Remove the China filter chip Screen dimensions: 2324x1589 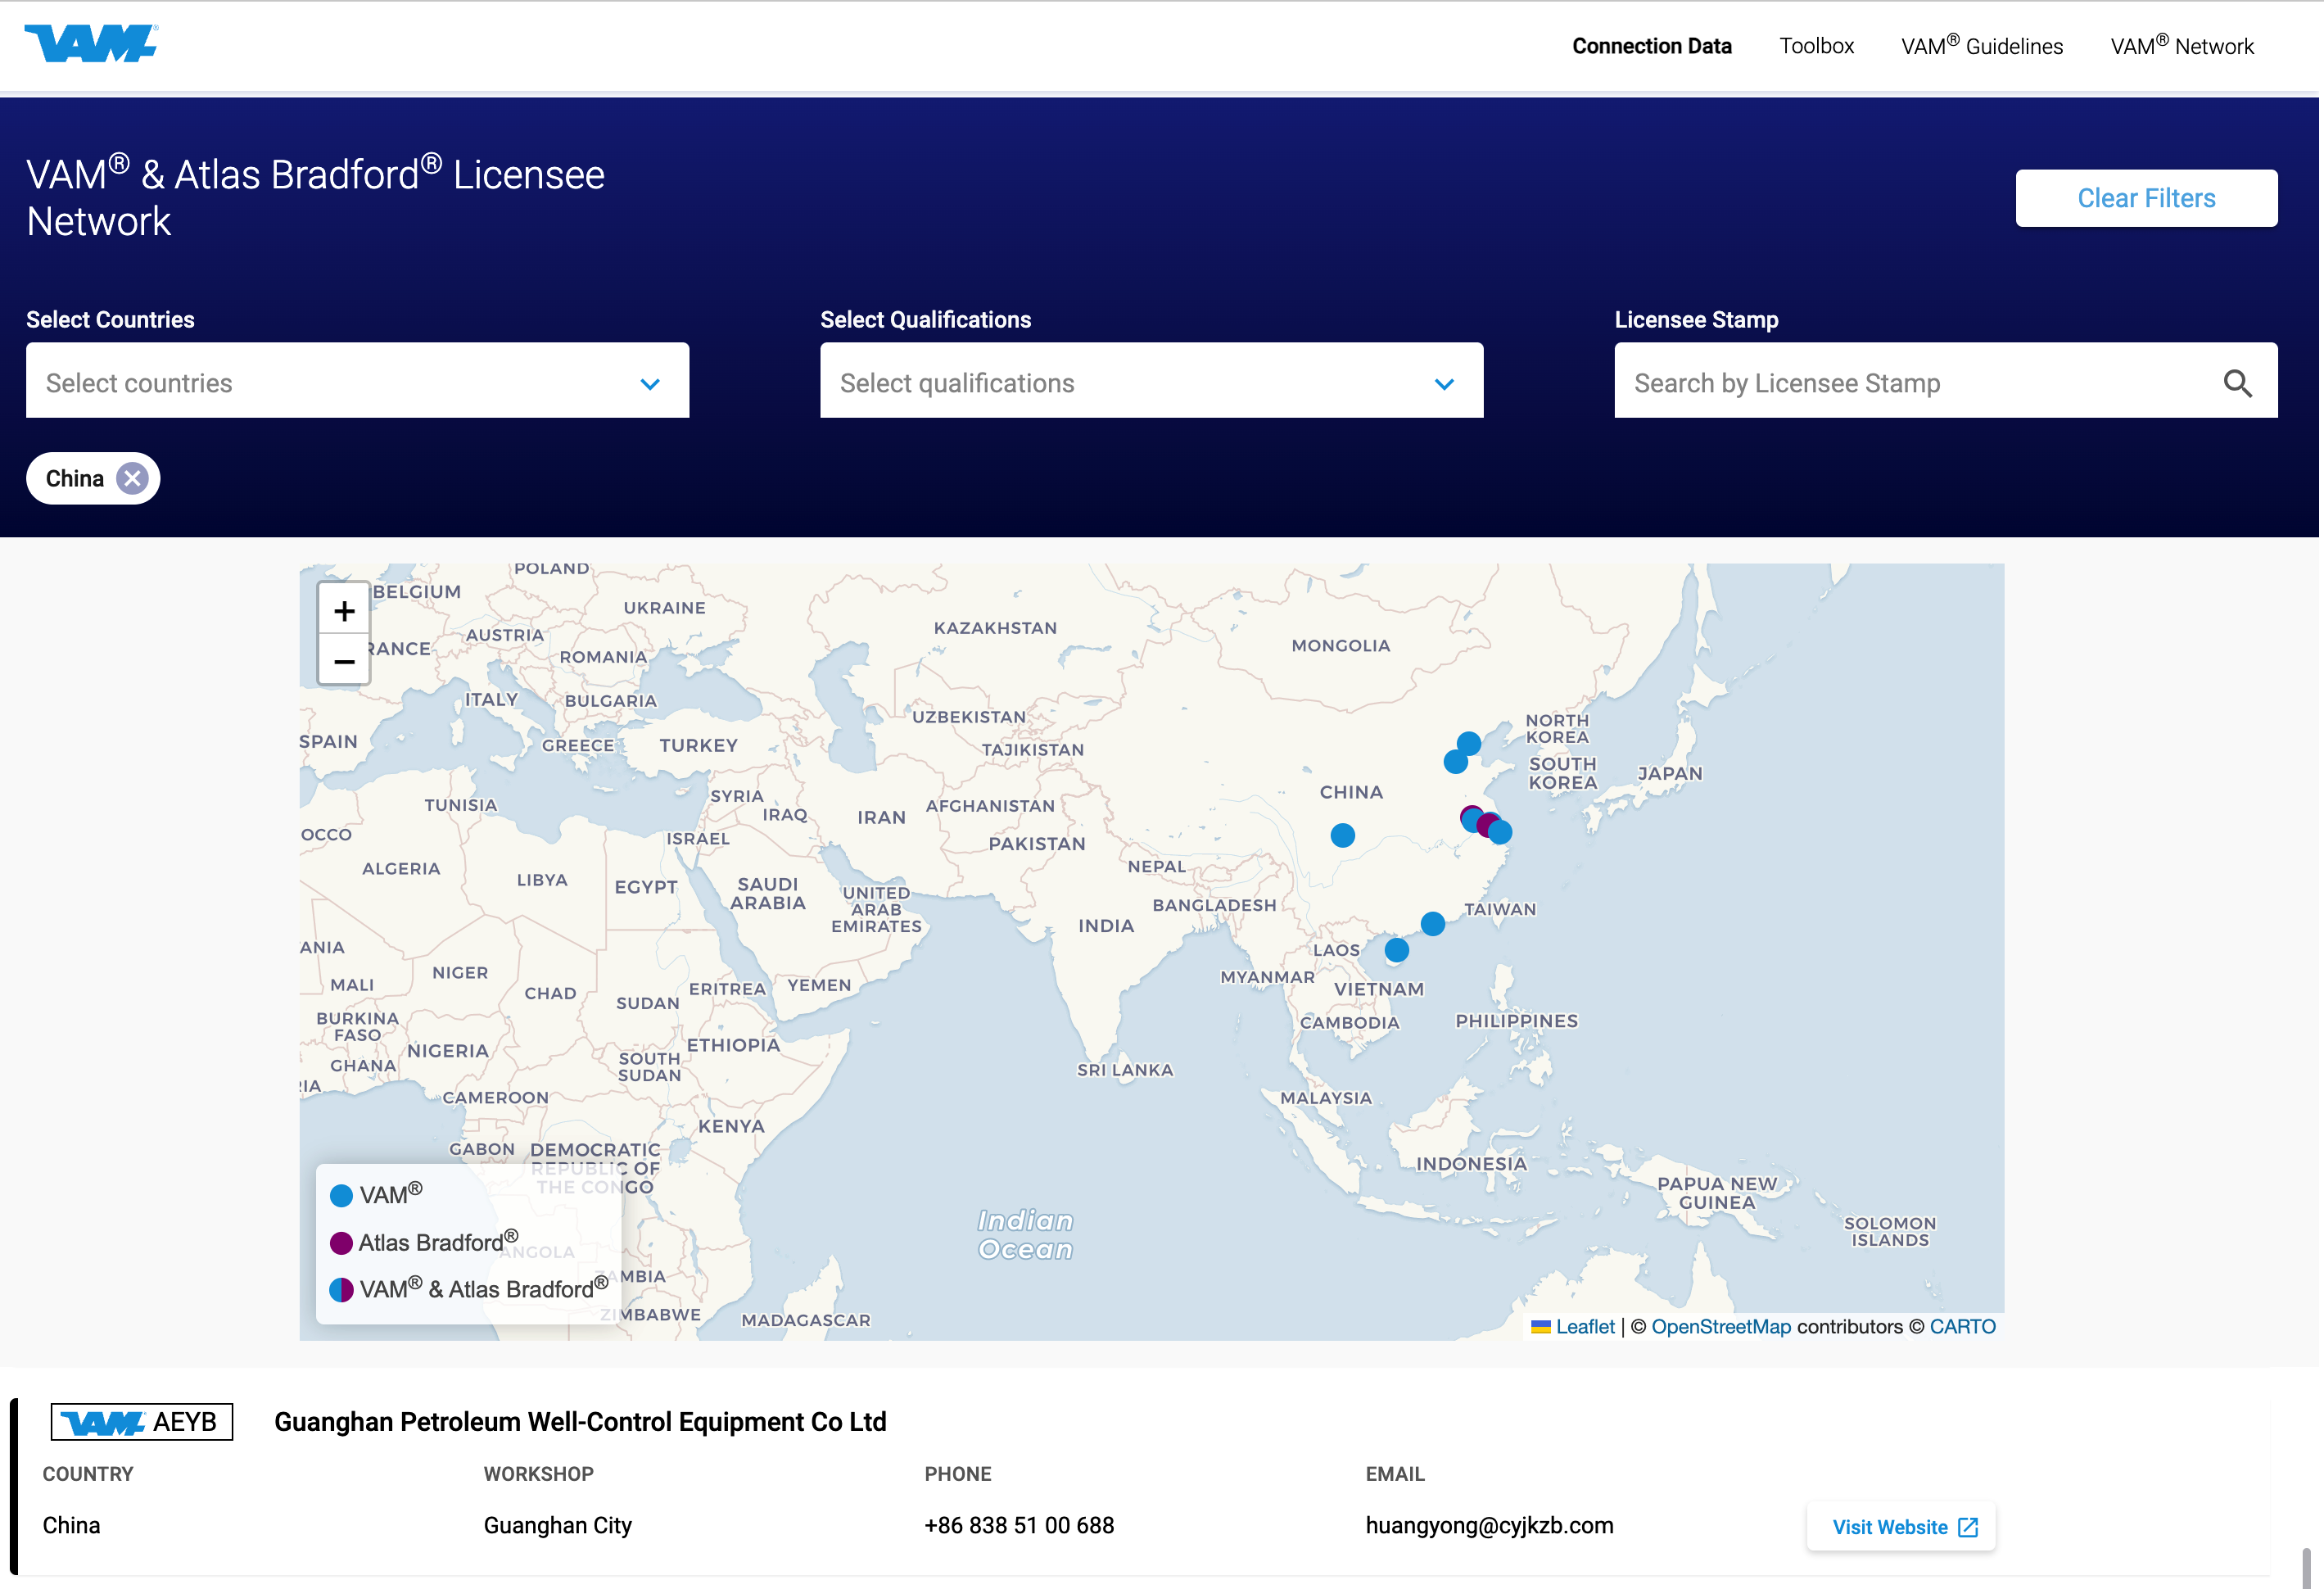pyautogui.click(x=132, y=479)
